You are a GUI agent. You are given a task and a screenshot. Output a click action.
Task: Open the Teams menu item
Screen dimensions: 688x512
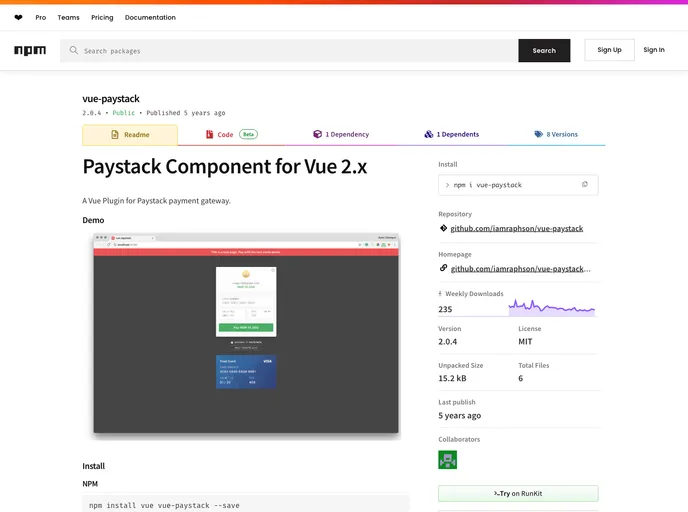[x=68, y=18]
